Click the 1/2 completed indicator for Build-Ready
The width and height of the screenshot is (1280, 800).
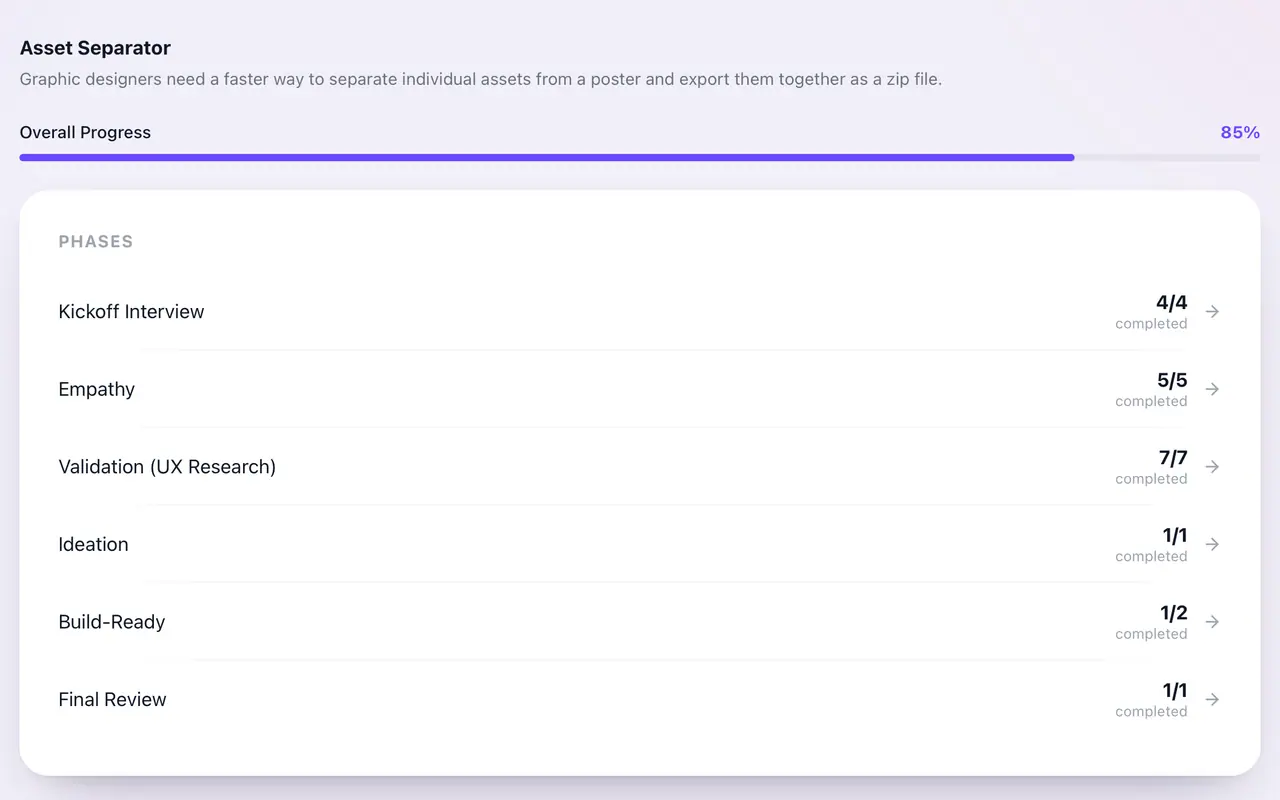point(1152,622)
